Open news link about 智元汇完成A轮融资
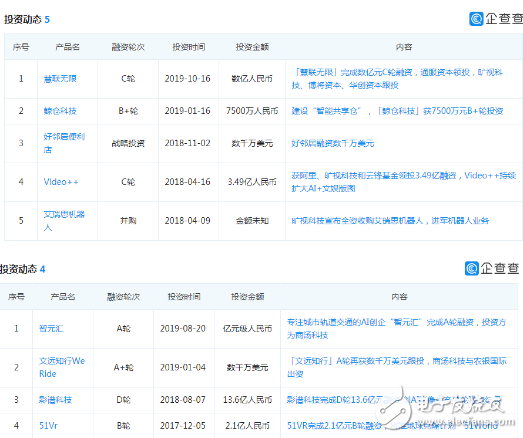Screen dimensions: 523x438 tap(397, 329)
